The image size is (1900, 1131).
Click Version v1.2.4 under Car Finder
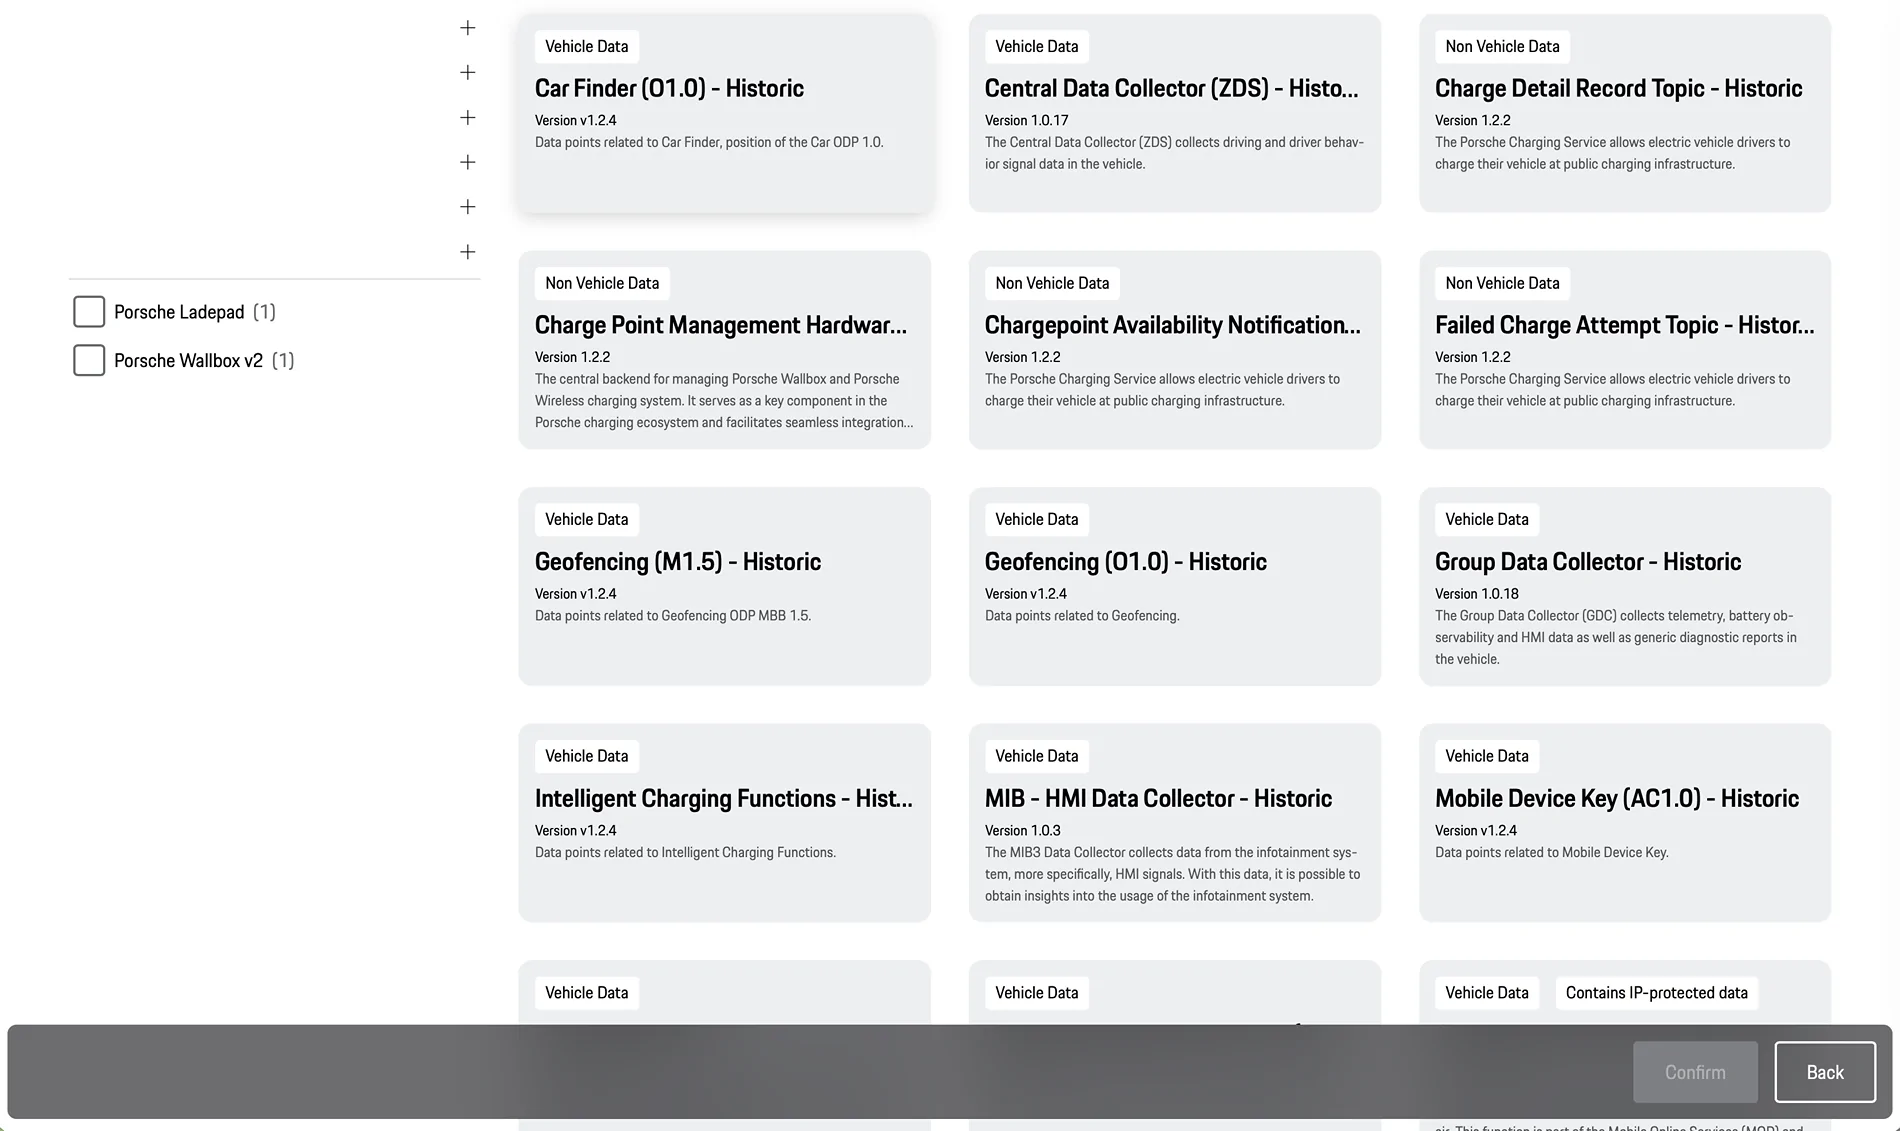tap(576, 120)
